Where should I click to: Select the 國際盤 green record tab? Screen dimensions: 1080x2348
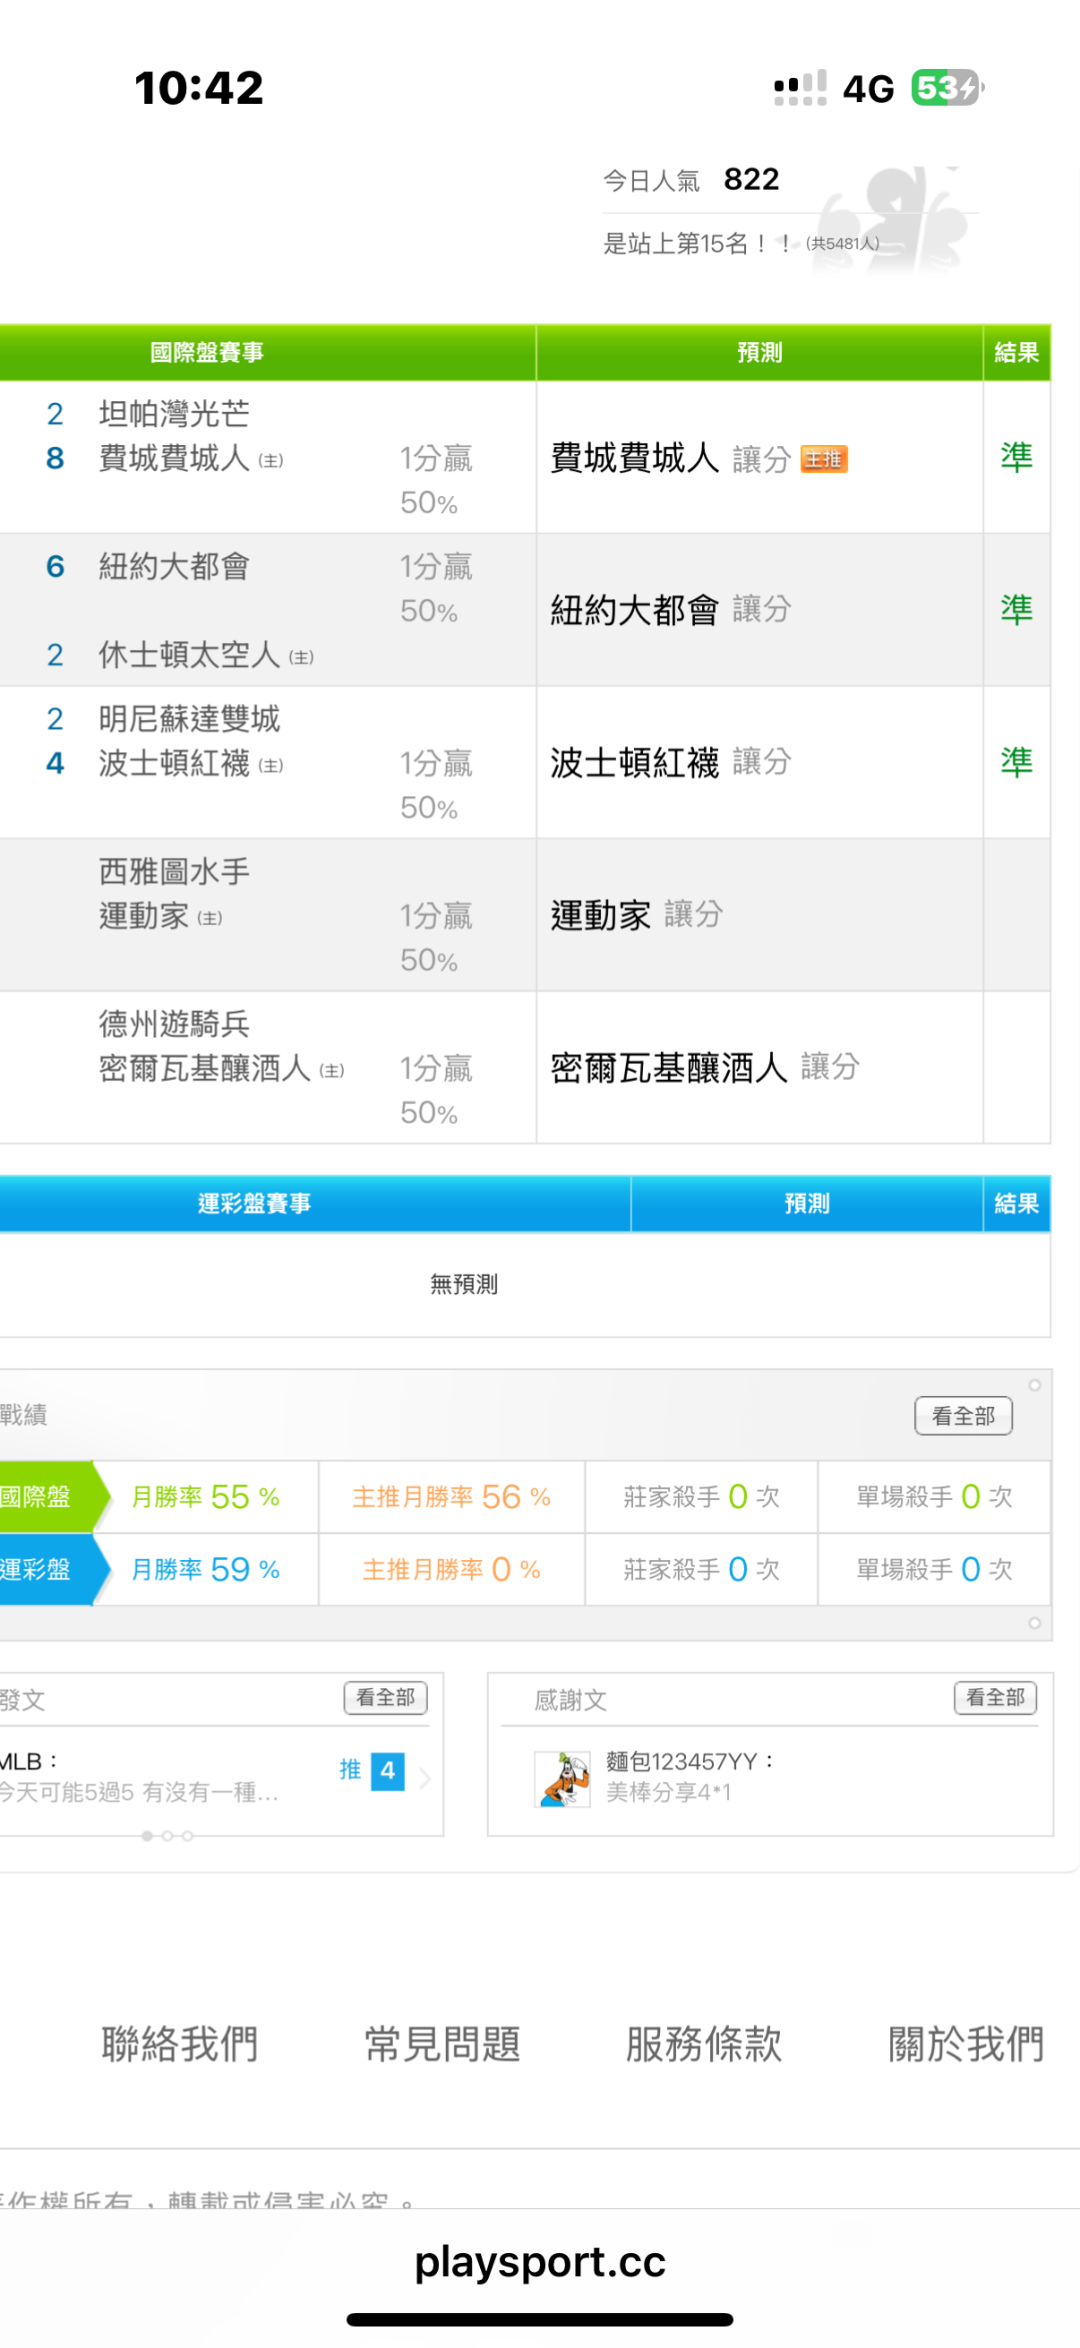pyautogui.click(x=45, y=1497)
